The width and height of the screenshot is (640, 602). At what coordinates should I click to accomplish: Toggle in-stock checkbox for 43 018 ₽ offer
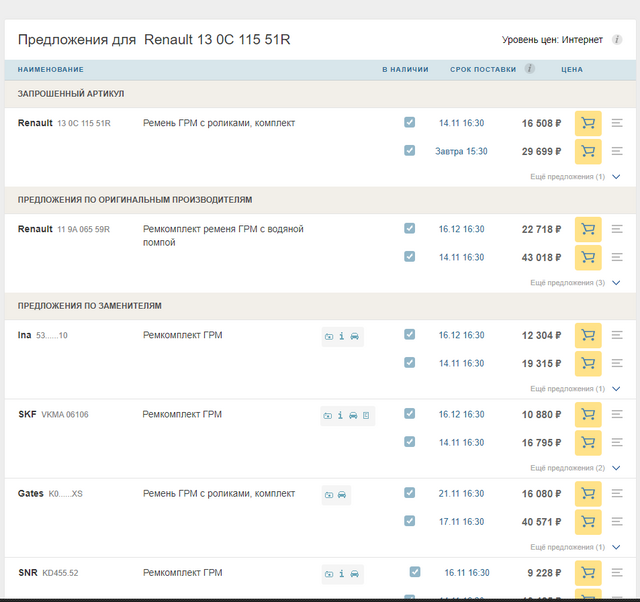(x=409, y=256)
